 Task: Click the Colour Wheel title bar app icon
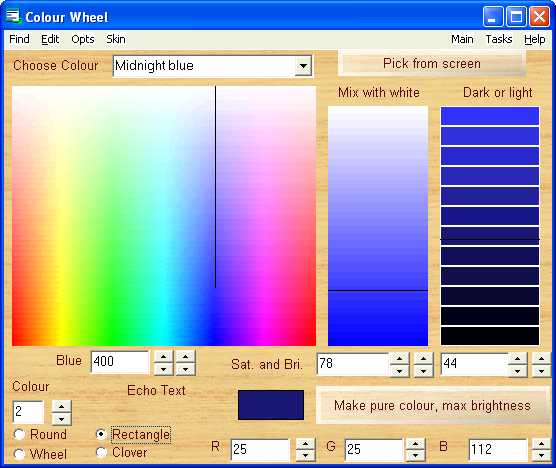(x=13, y=16)
